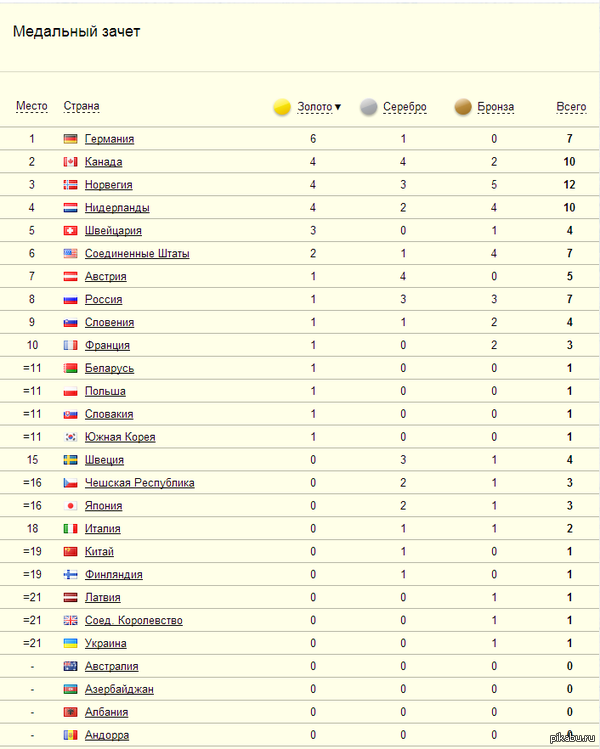
Task: Sort table by Бронза column
Action: click(x=496, y=107)
